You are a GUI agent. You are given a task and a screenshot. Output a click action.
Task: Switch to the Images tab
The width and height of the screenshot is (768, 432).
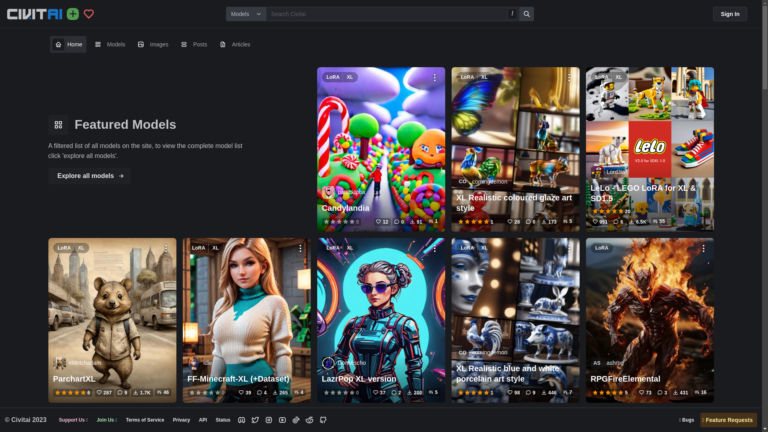pos(153,44)
